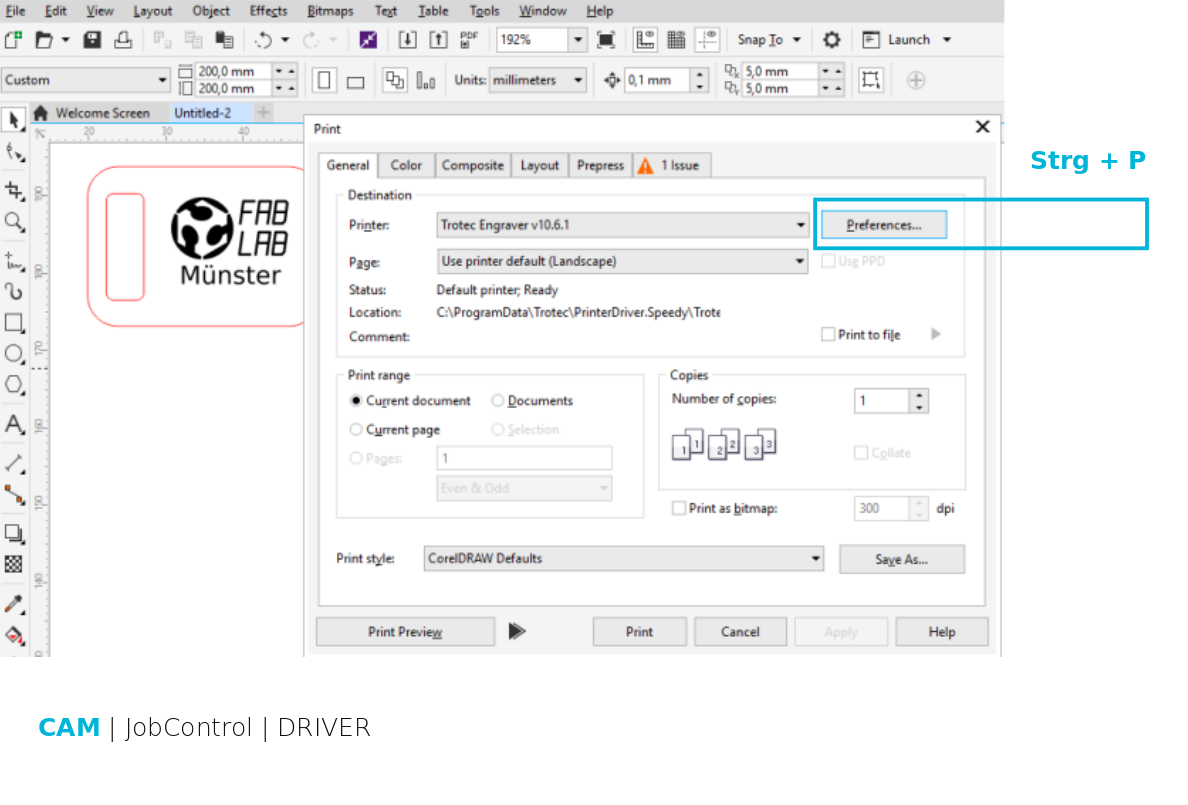1188x805 pixels.
Task: Open the 1 Issue tab
Action: pos(671,165)
